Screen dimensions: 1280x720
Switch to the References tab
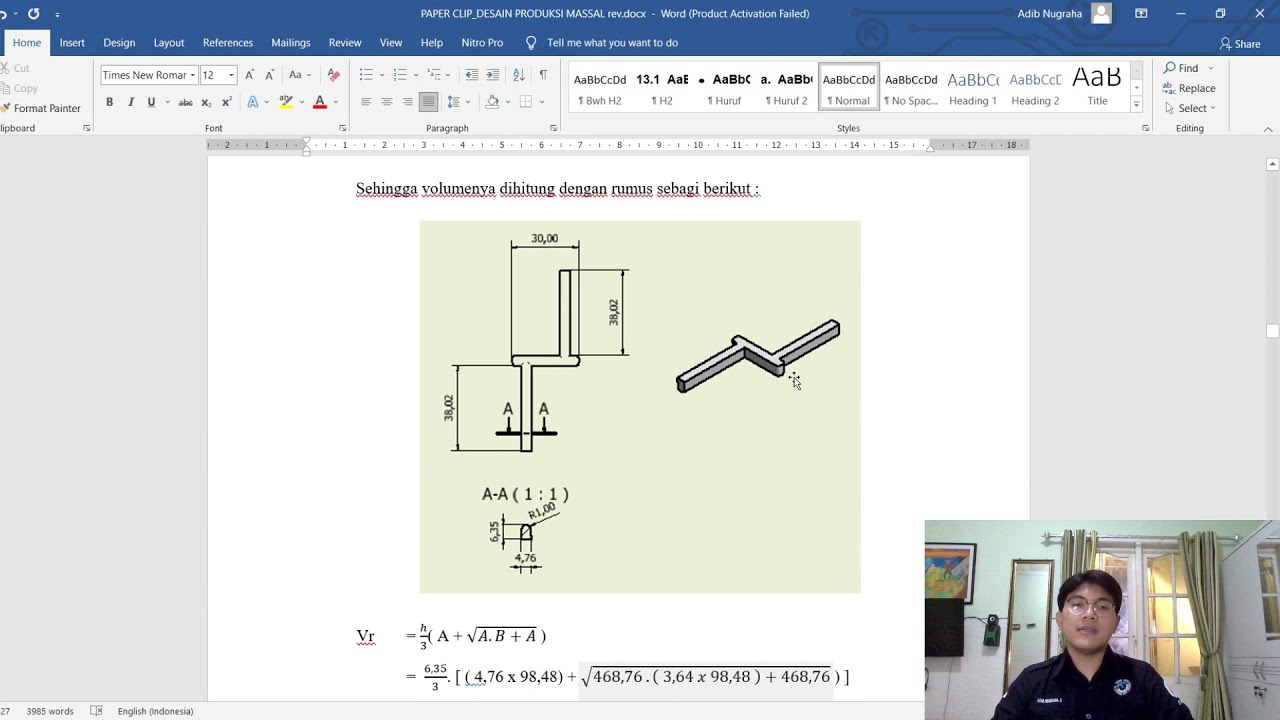[228, 43]
